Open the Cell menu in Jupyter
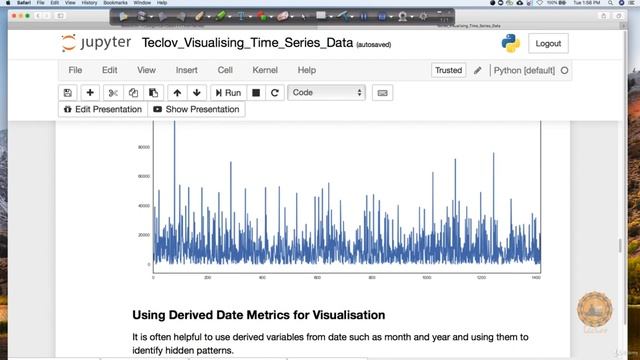 point(225,70)
